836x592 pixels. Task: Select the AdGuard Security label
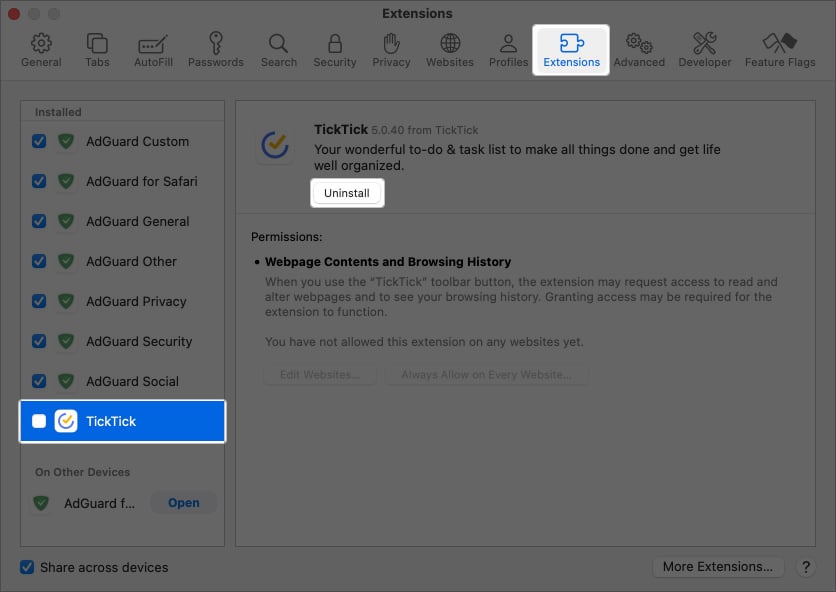[139, 341]
